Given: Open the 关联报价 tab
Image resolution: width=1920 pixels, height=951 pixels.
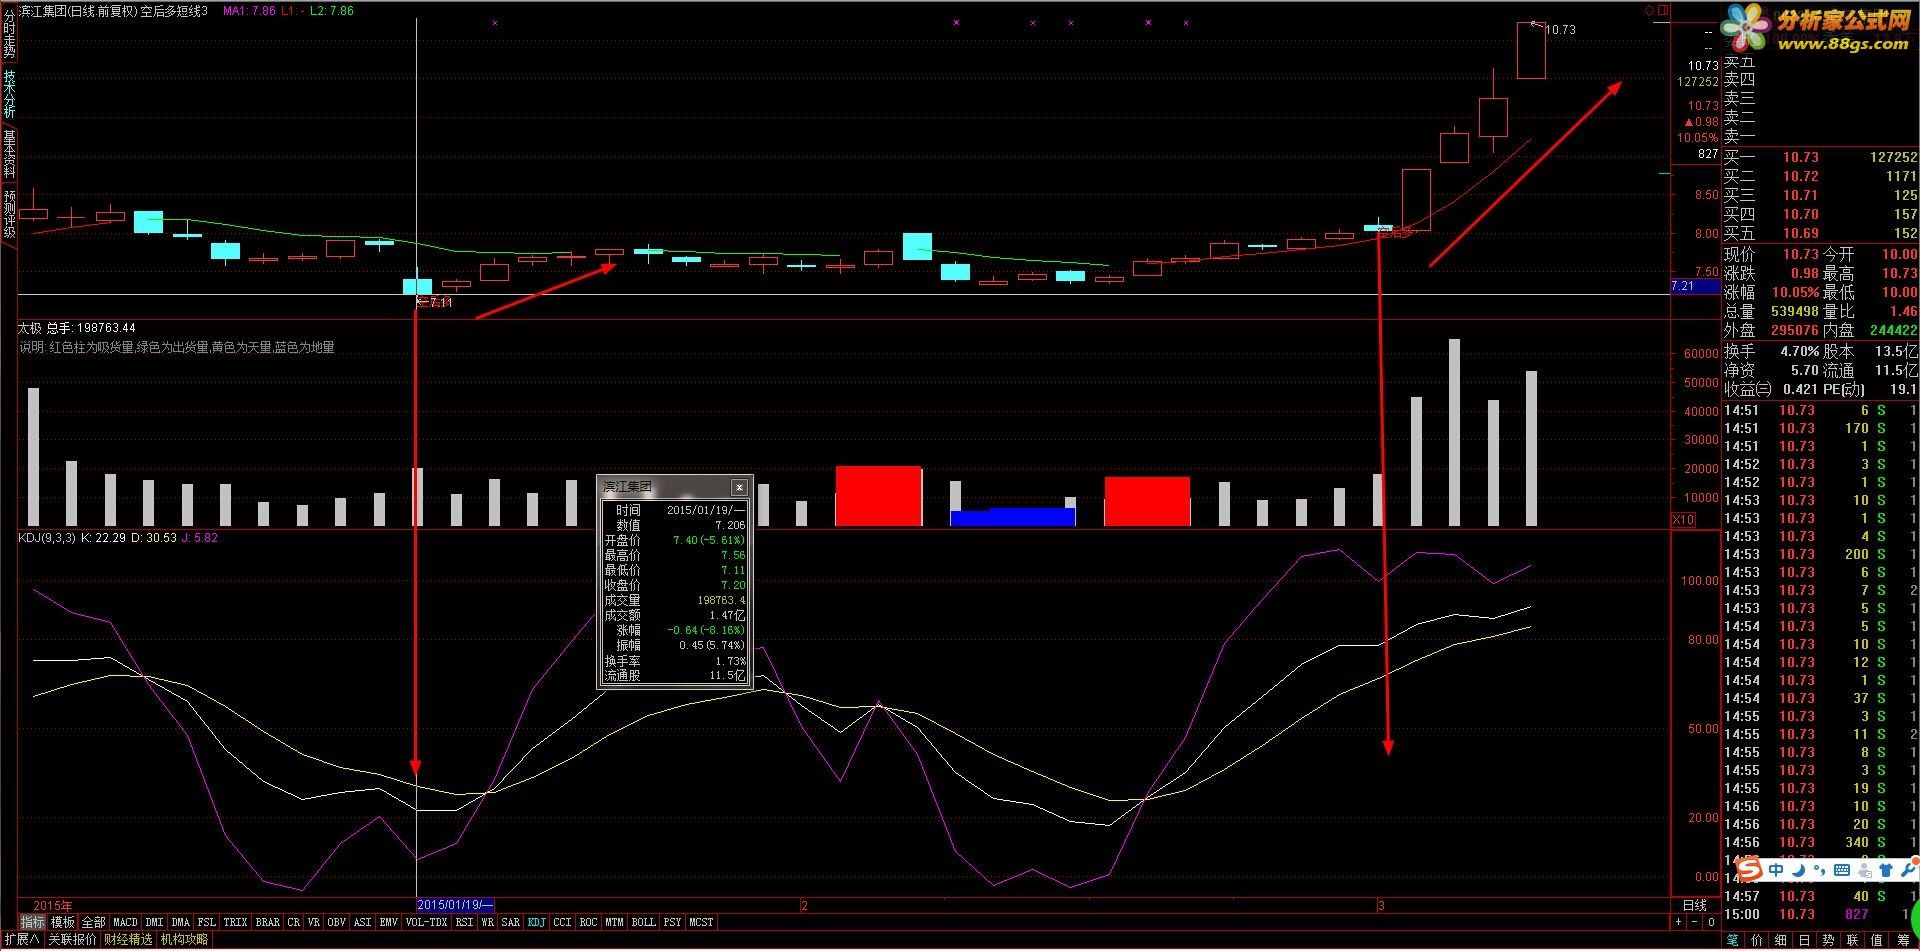Looking at the screenshot, I should [x=72, y=939].
